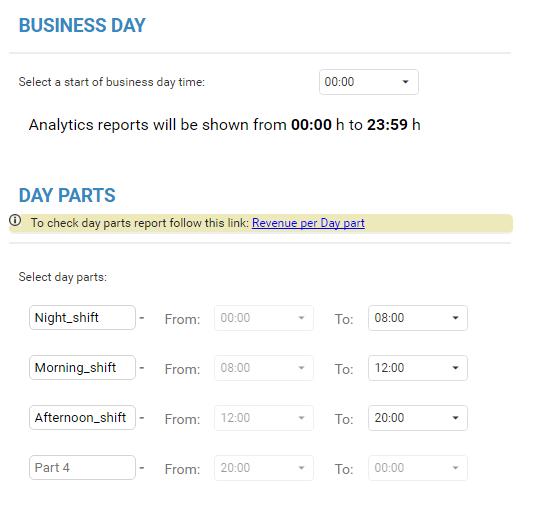Click Part 4 From dropdown showing 20:00
The height and width of the screenshot is (532, 554).
[264, 468]
